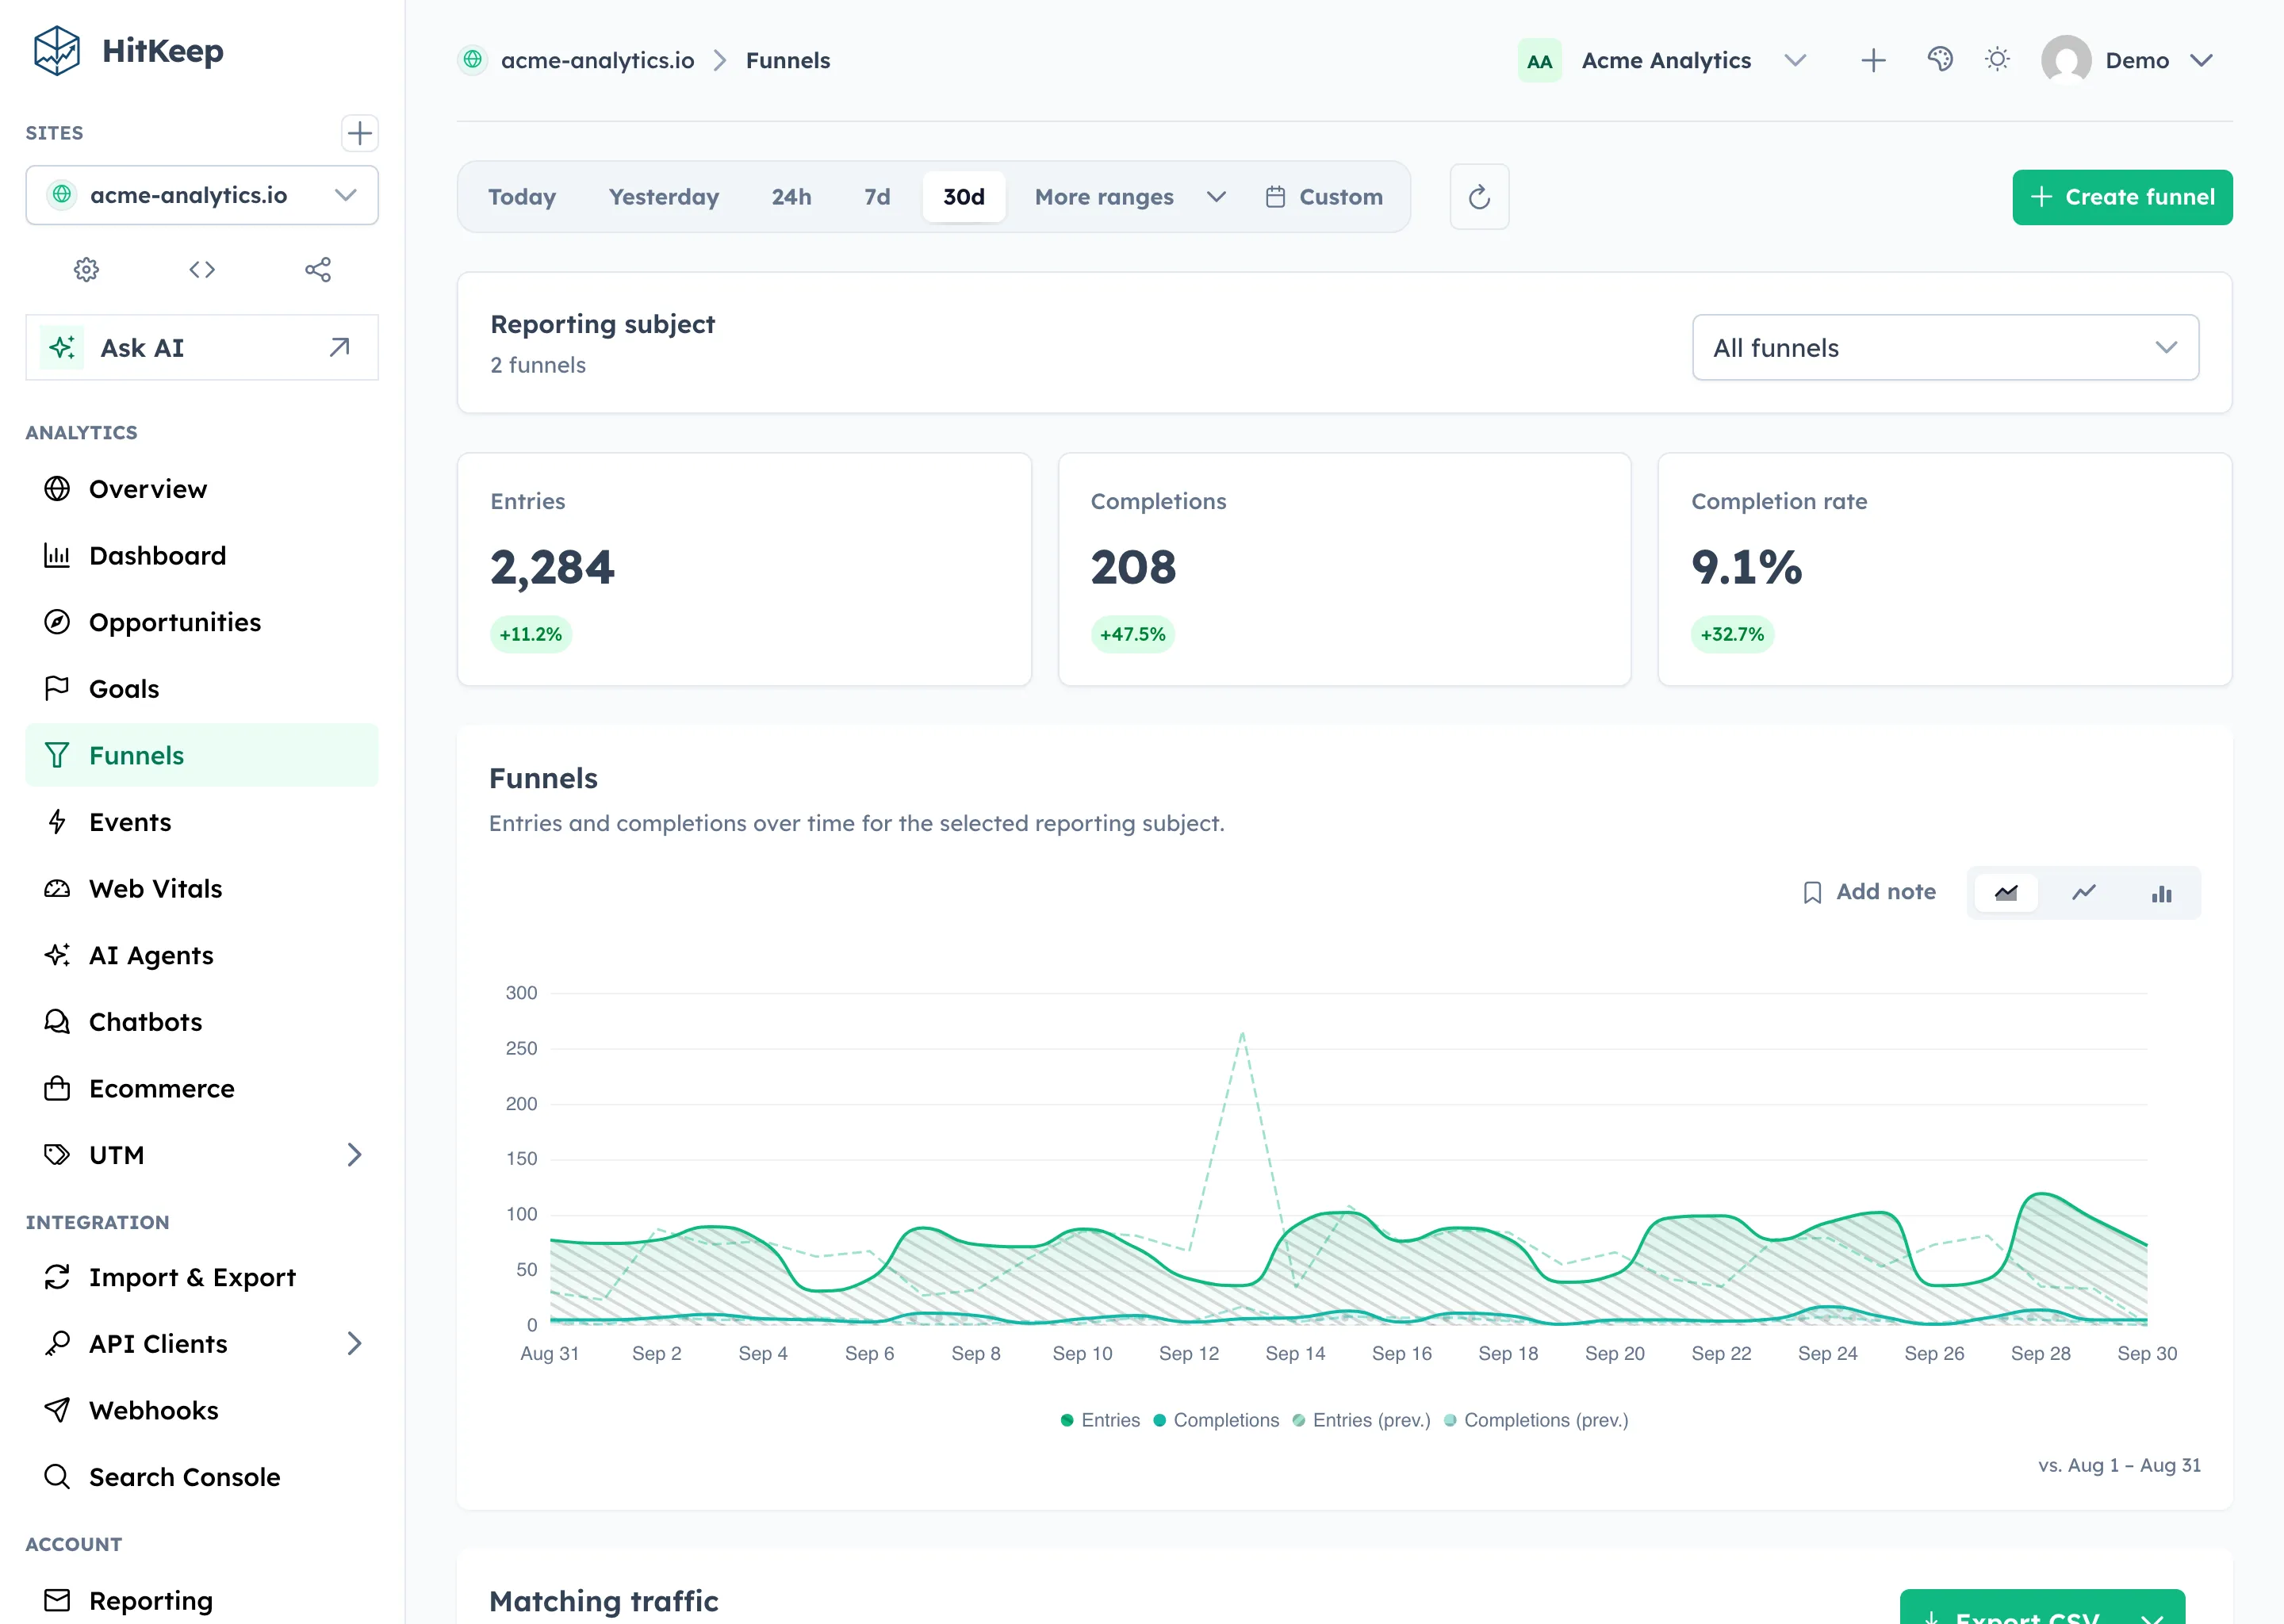Click the HitKeep logo
The width and height of the screenshot is (2284, 1624).
point(128,51)
